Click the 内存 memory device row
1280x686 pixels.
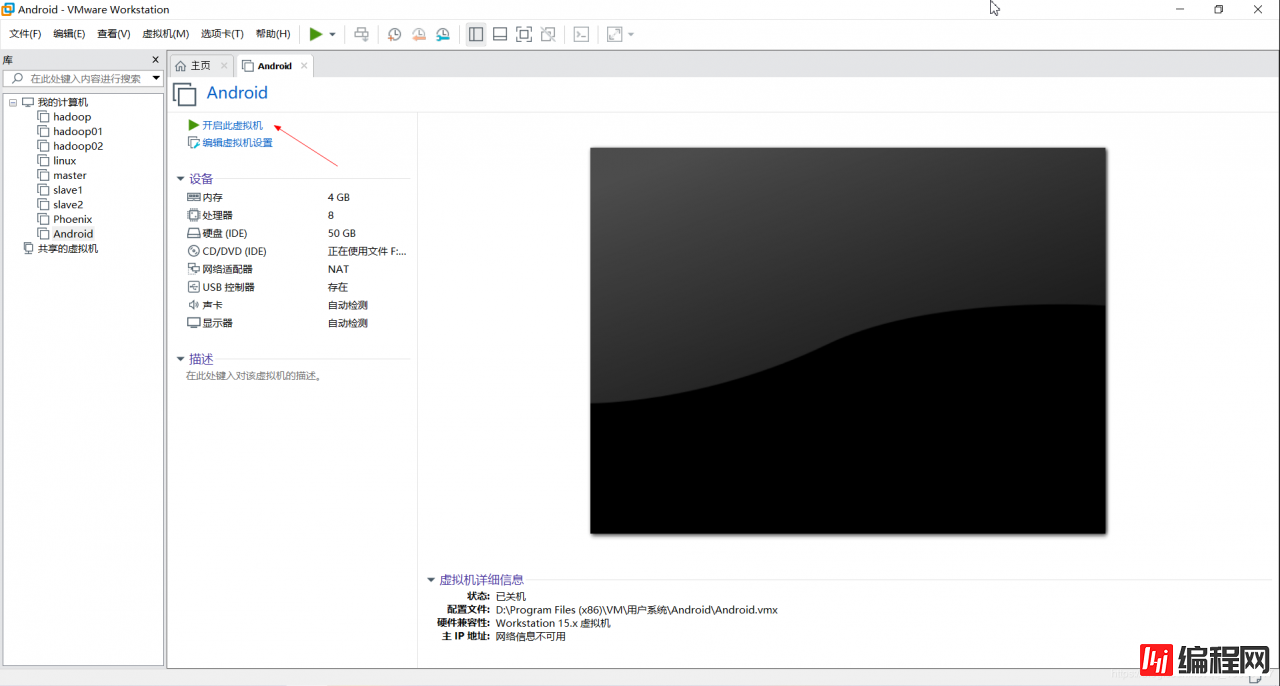(297, 198)
